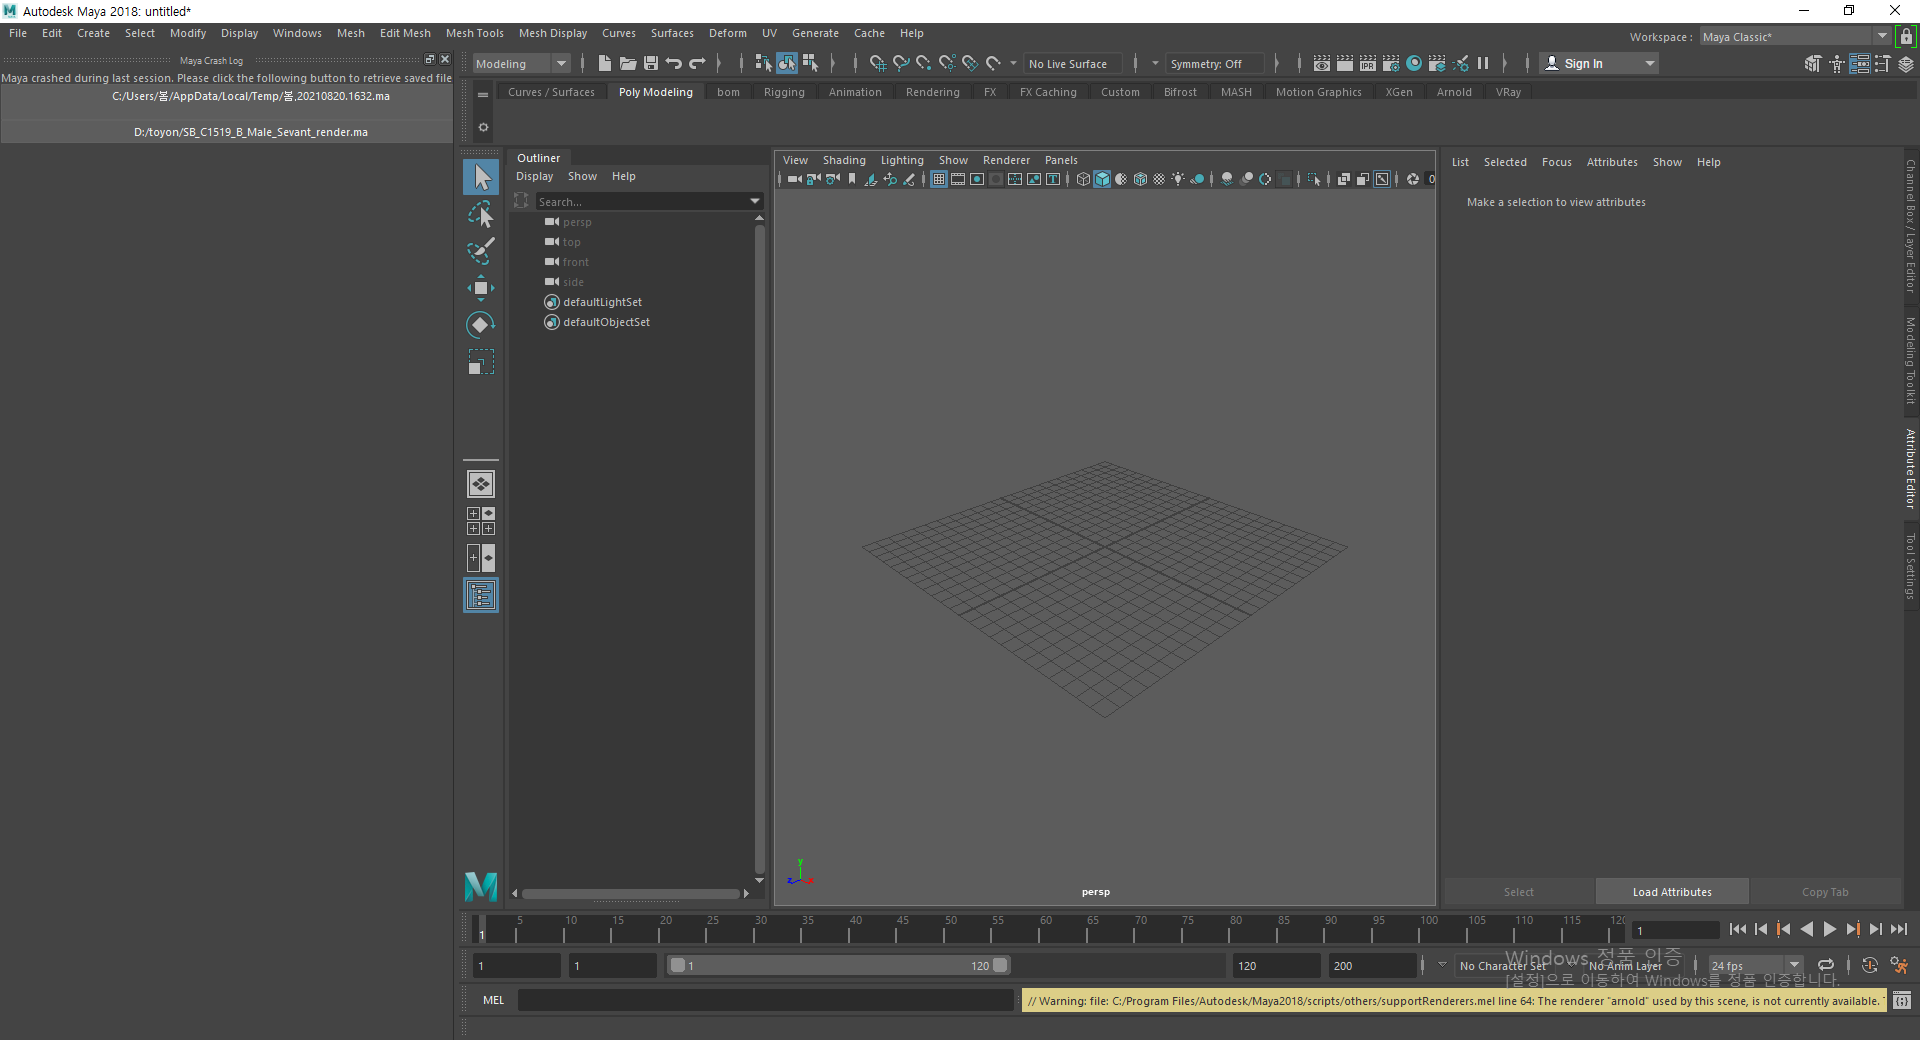Click the Redo arrow icon
This screenshot has width=1920, height=1040.
coord(697,63)
